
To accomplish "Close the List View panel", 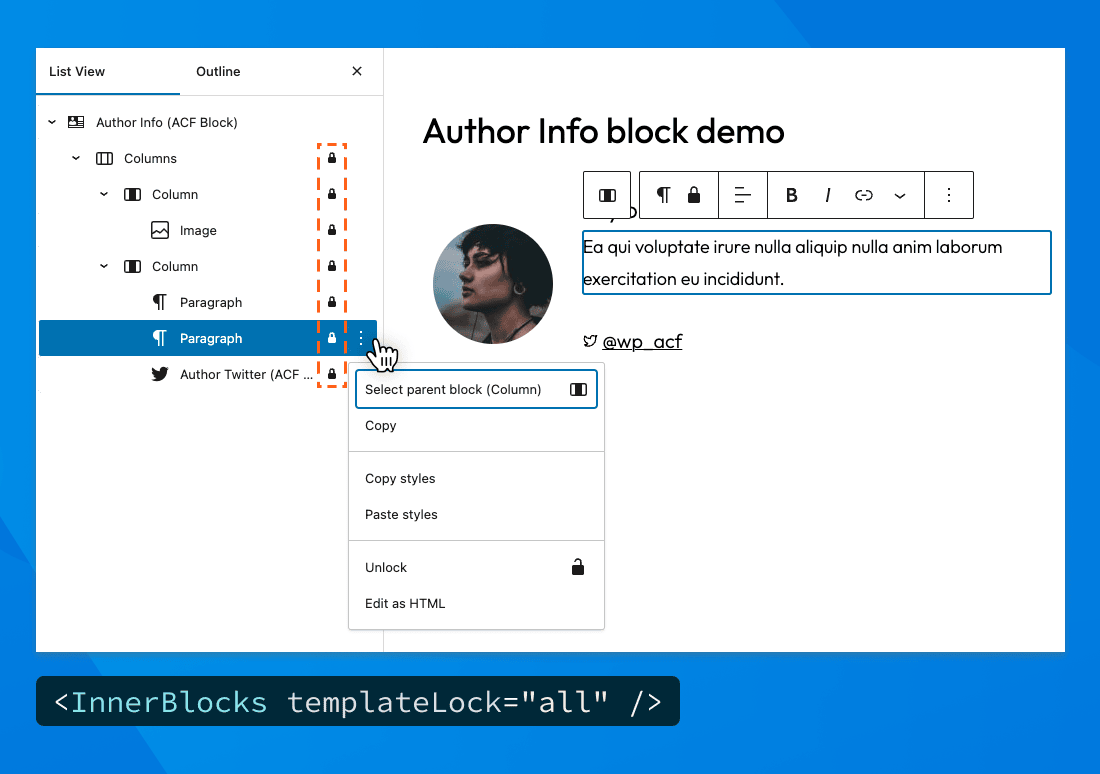I will coord(357,71).
